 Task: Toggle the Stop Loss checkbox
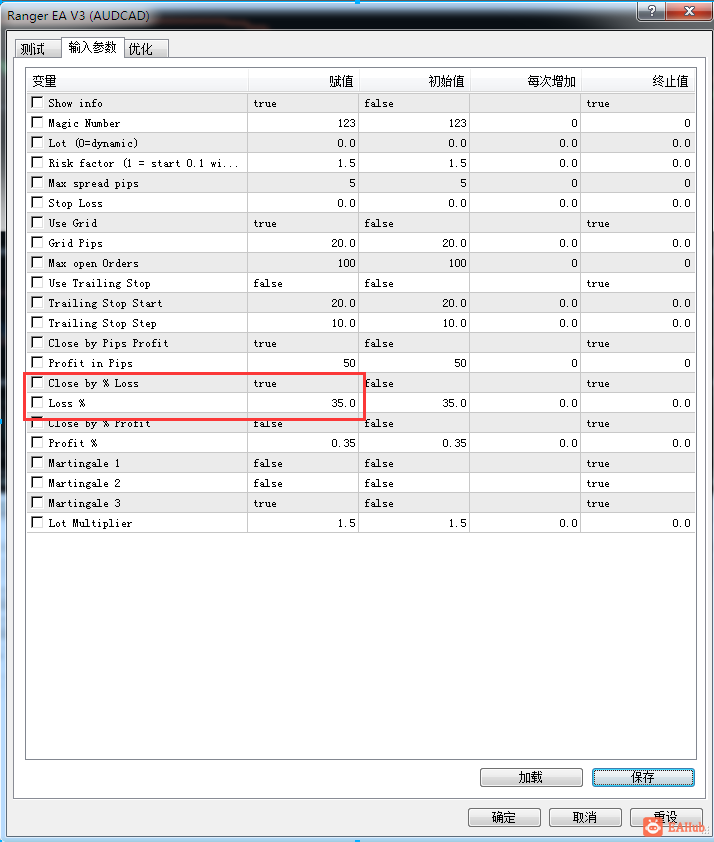[x=37, y=202]
